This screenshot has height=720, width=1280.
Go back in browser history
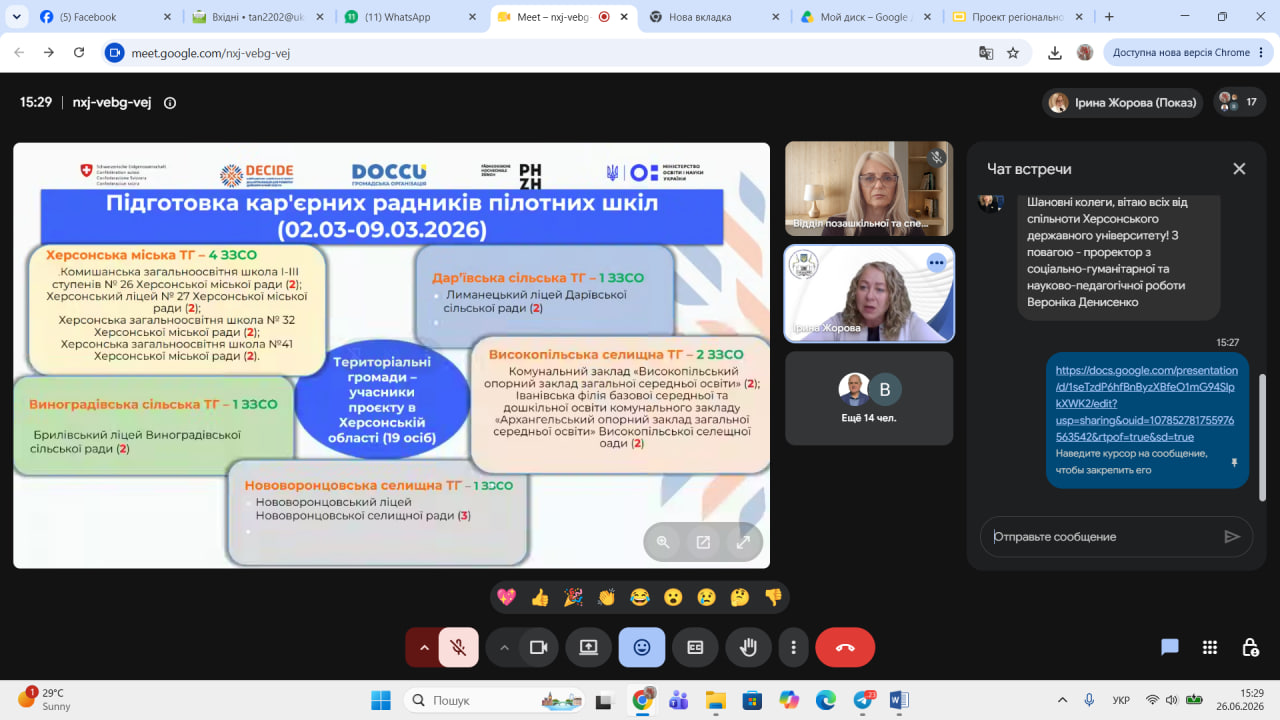tap(19, 53)
